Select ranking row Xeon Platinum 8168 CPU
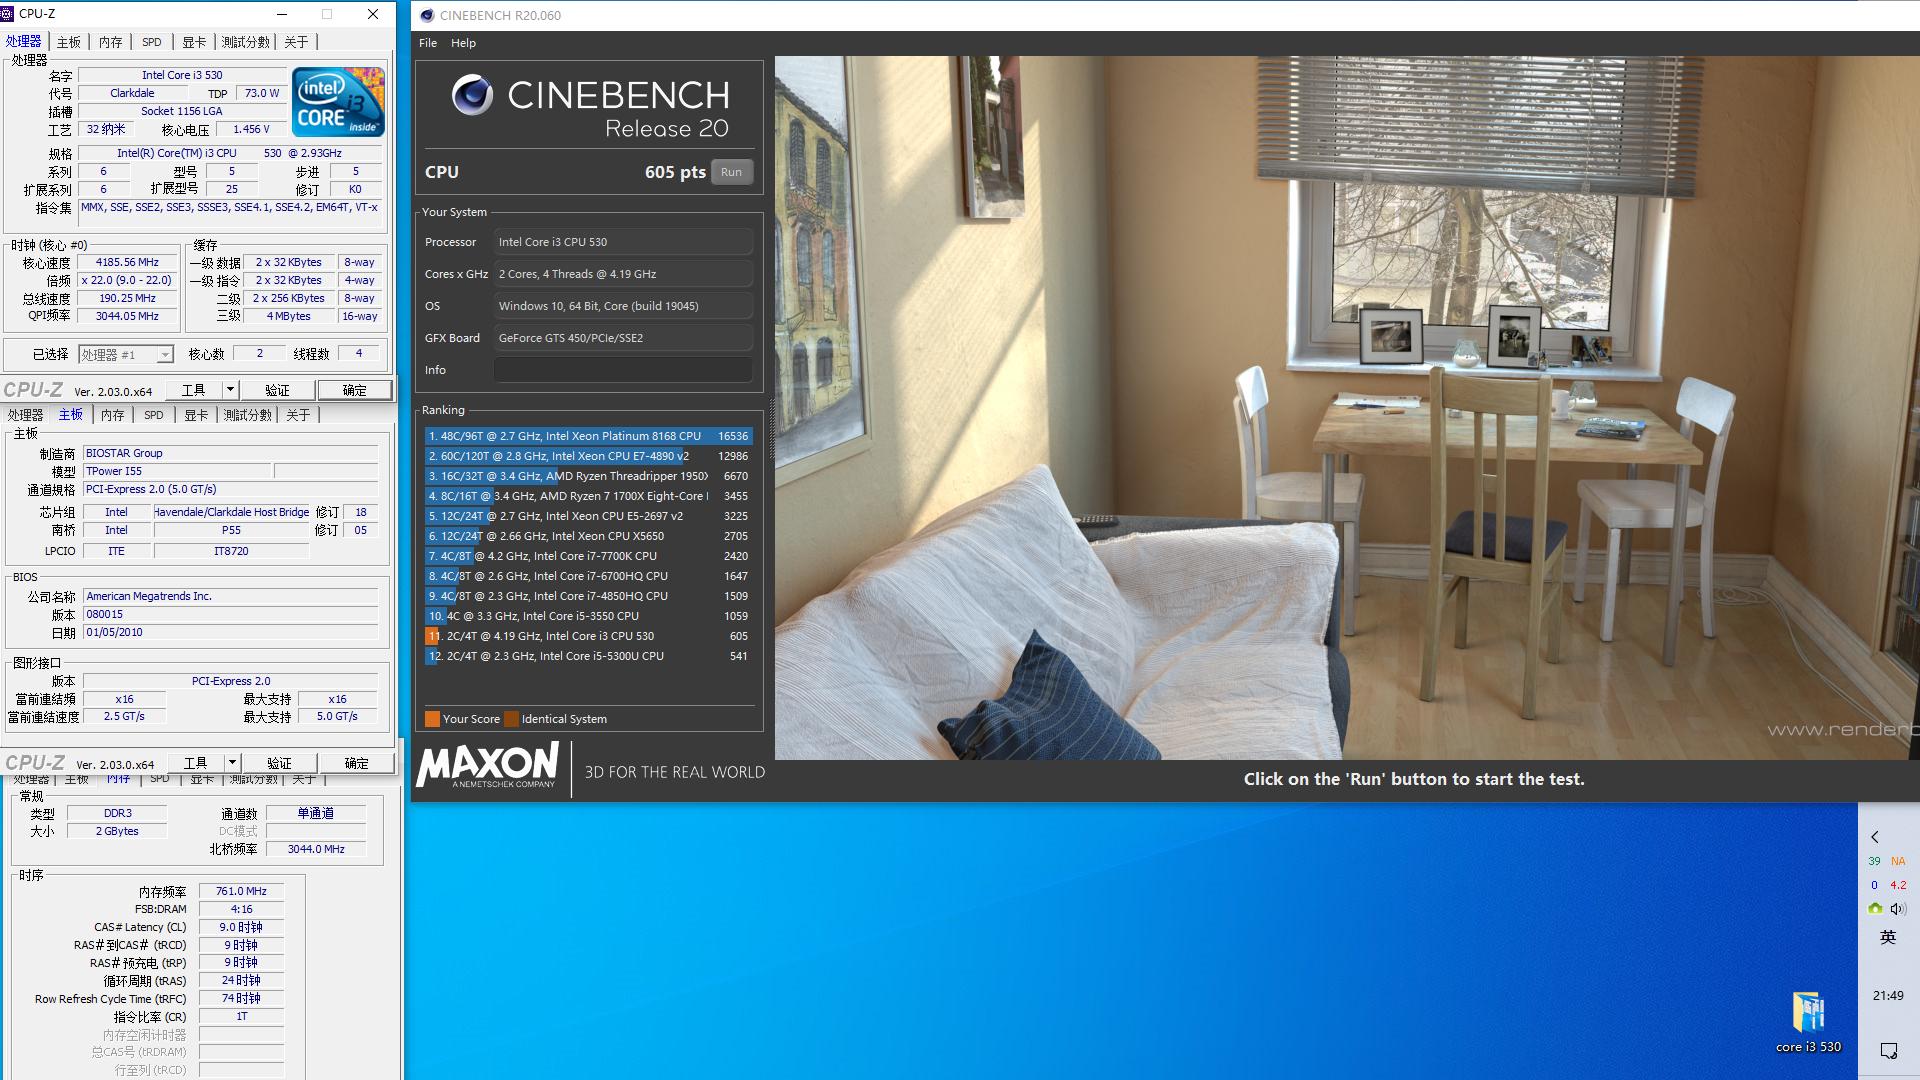 (588, 436)
